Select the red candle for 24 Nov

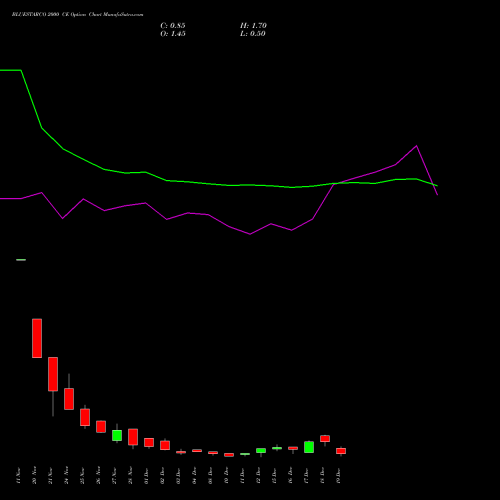[69, 399]
